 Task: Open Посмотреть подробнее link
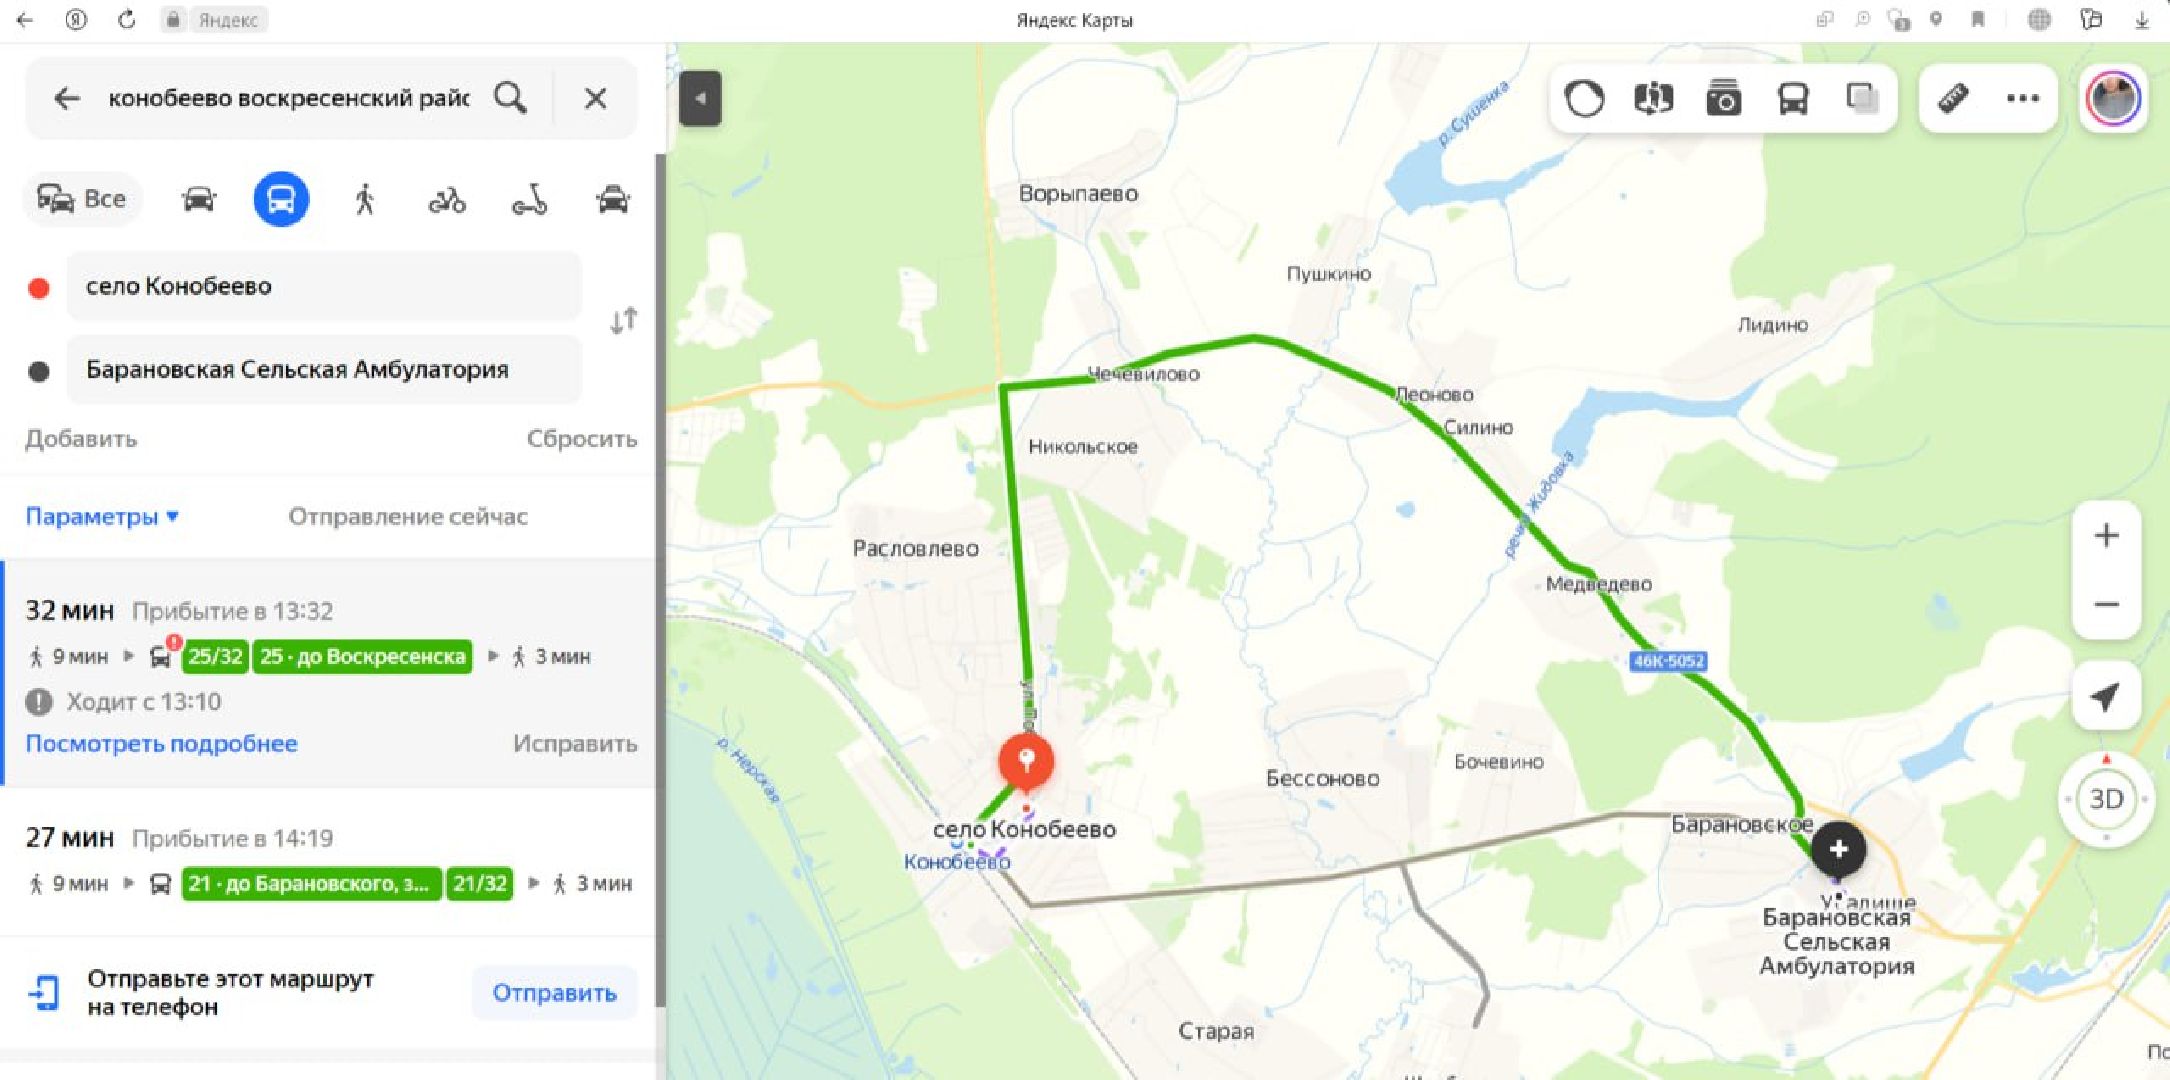[161, 743]
